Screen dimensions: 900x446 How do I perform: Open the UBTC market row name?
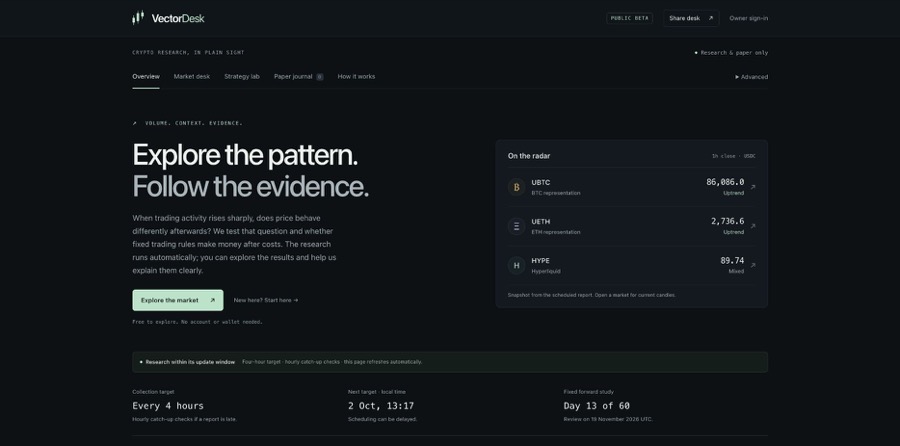coord(541,183)
